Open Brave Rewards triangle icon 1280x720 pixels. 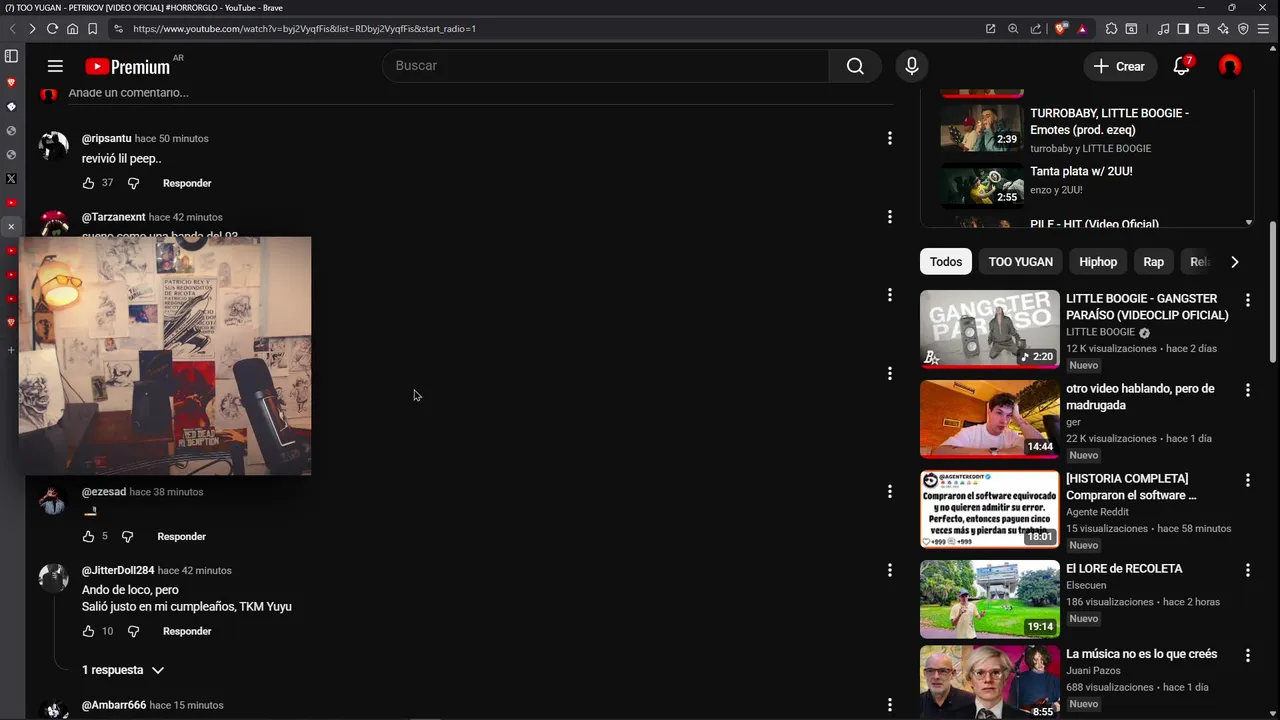(1082, 29)
